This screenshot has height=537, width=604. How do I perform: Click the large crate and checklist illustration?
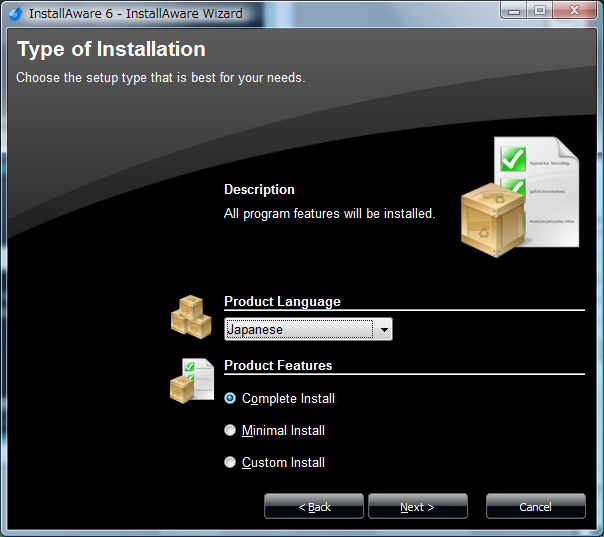[x=520, y=196]
